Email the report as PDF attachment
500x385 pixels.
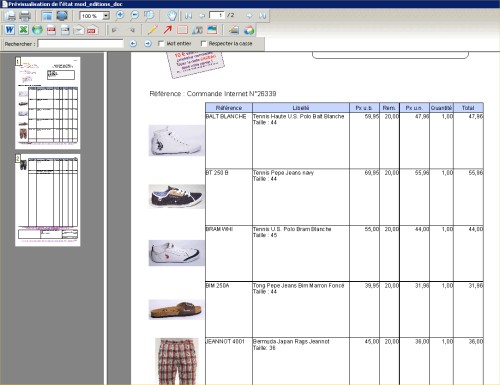tap(92, 30)
